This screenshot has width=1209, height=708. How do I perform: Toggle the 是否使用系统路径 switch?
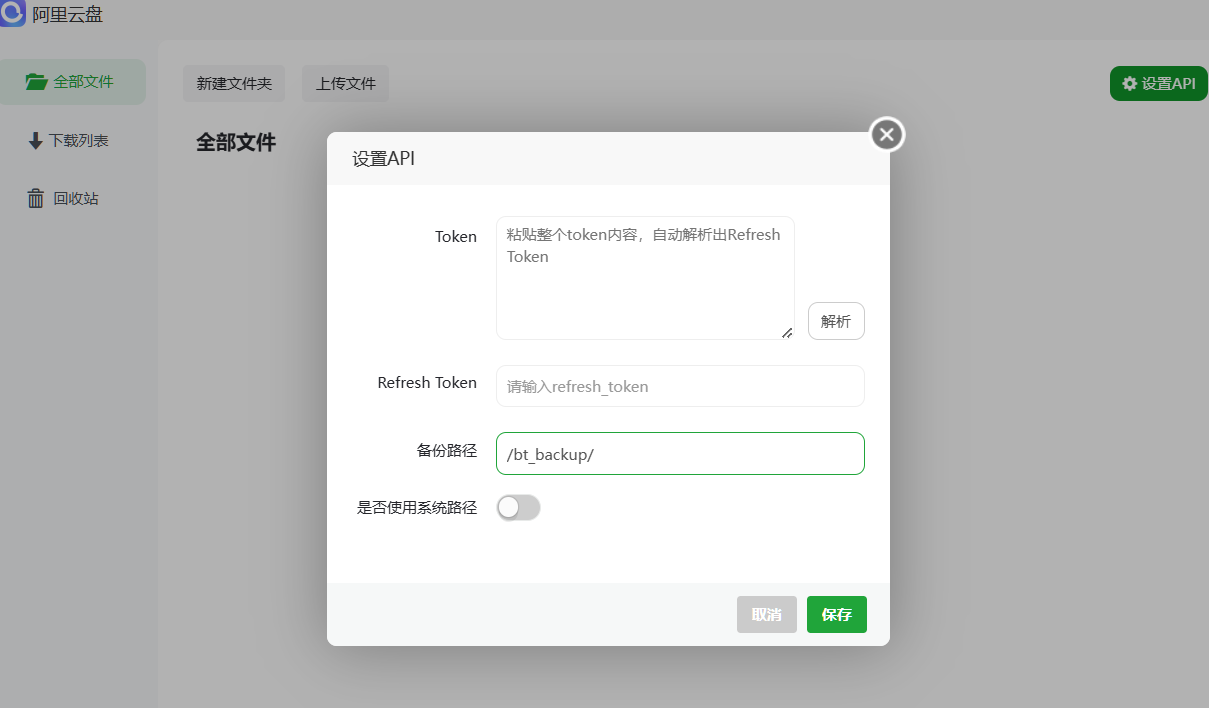tap(518, 508)
